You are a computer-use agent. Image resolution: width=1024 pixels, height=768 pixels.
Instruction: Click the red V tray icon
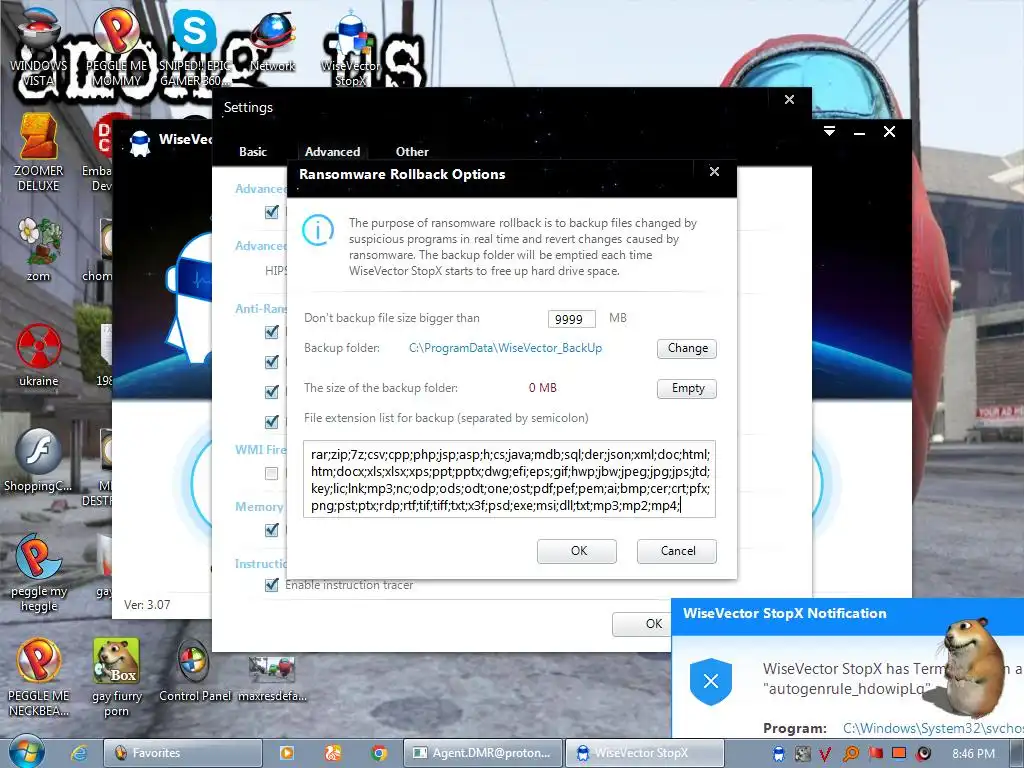click(825, 754)
